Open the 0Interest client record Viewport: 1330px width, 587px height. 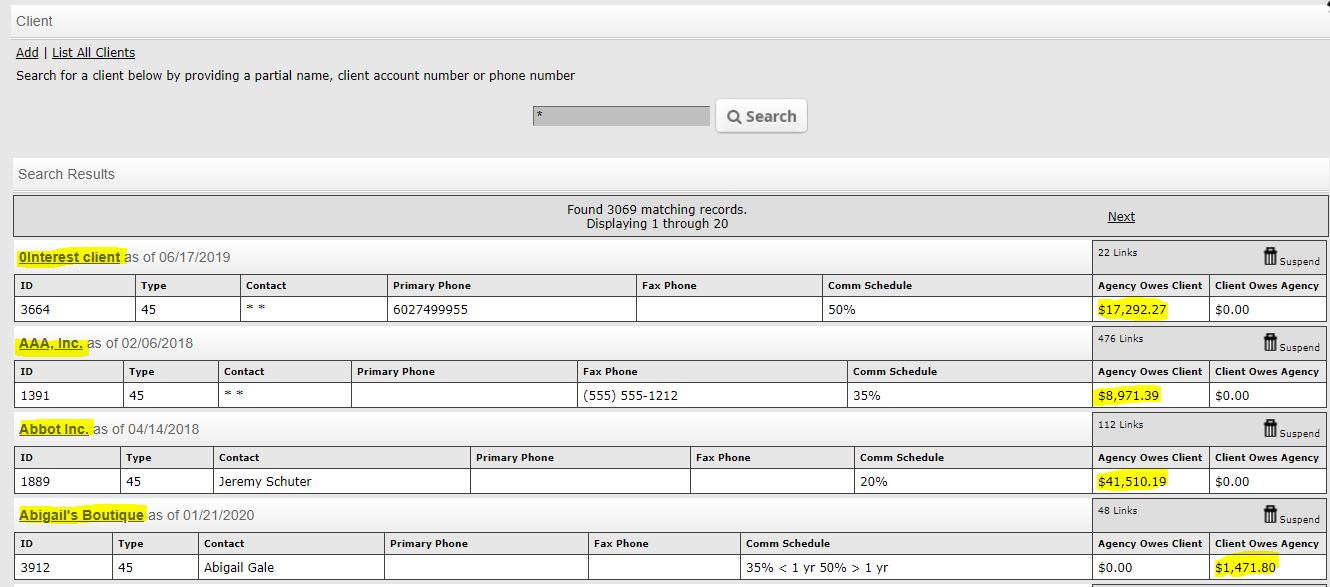click(x=69, y=257)
